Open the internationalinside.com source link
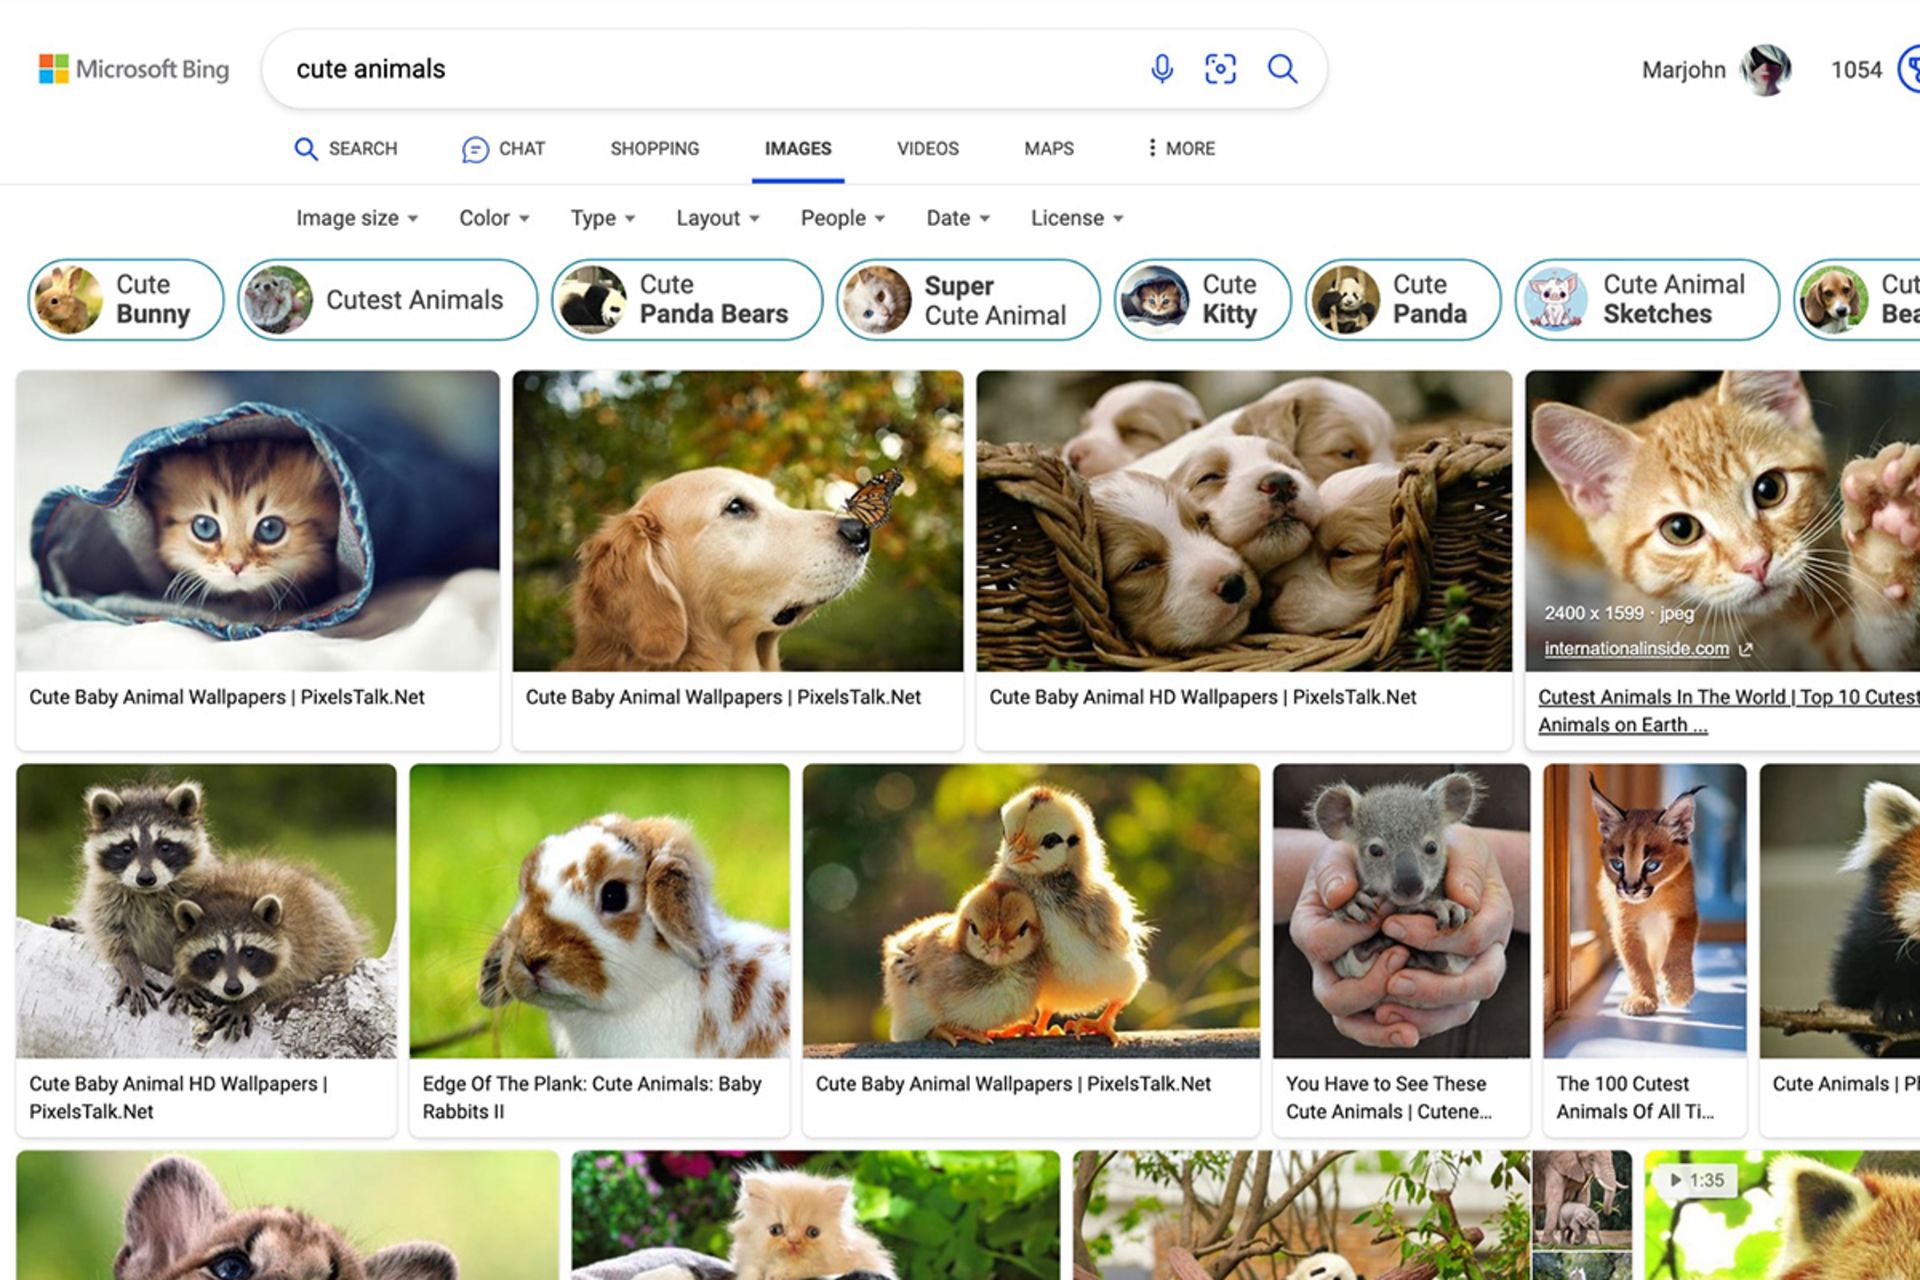The image size is (1920, 1280). [x=1636, y=649]
